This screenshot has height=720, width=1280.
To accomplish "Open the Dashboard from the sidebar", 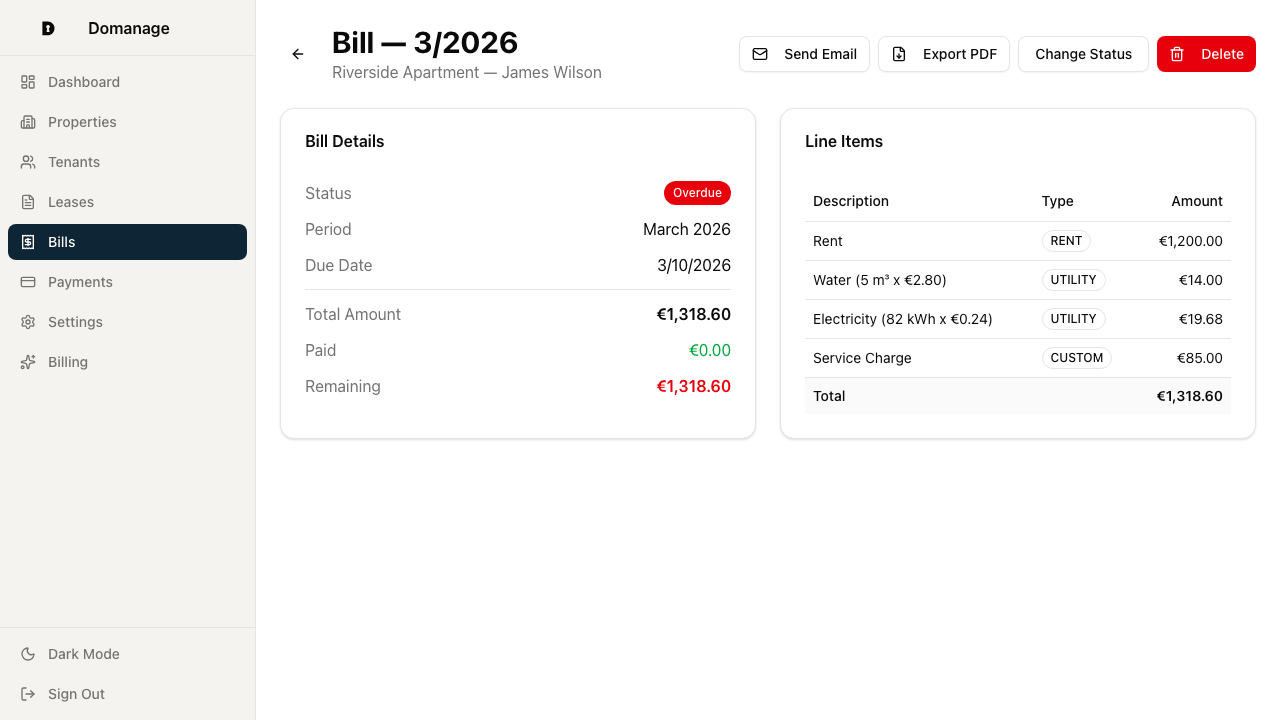I will point(83,82).
